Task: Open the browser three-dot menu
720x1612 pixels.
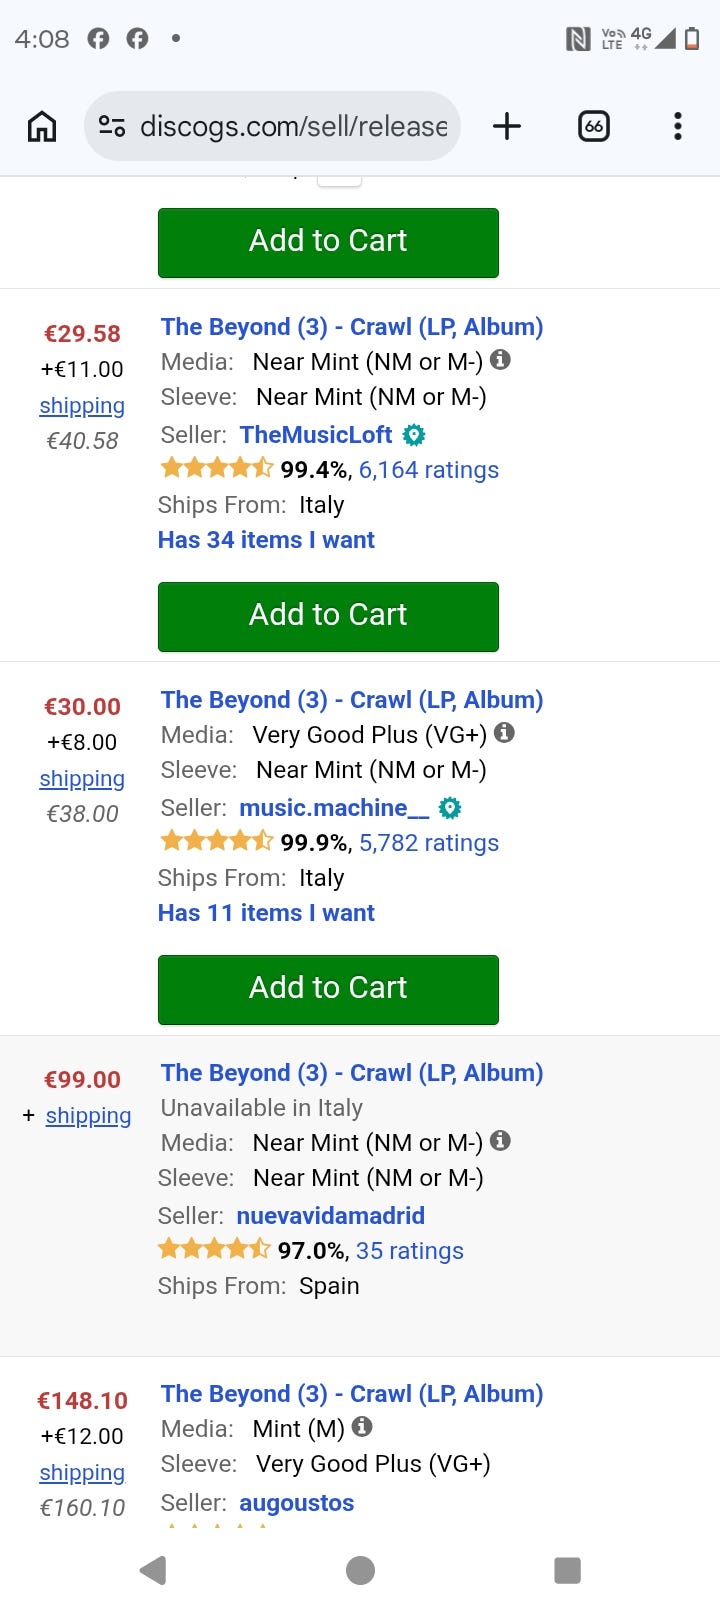Action: (x=678, y=126)
